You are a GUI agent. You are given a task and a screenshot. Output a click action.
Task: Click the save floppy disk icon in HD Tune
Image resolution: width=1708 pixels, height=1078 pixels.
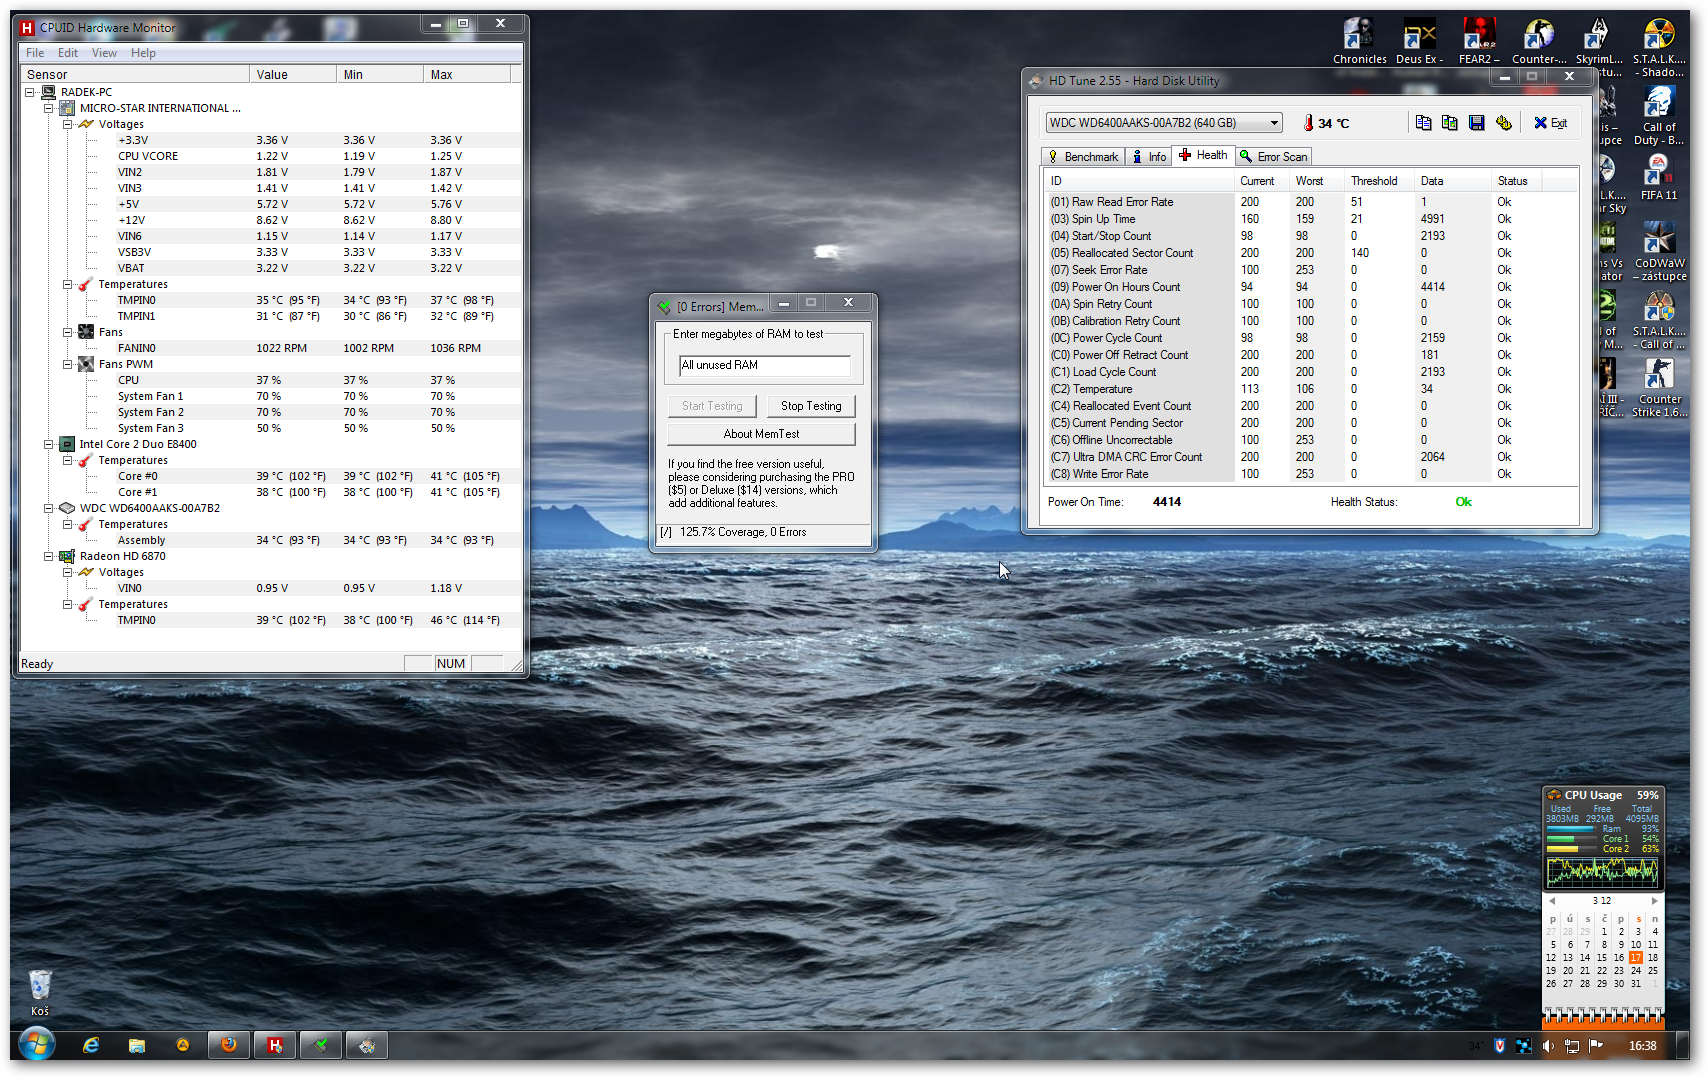[x=1476, y=123]
